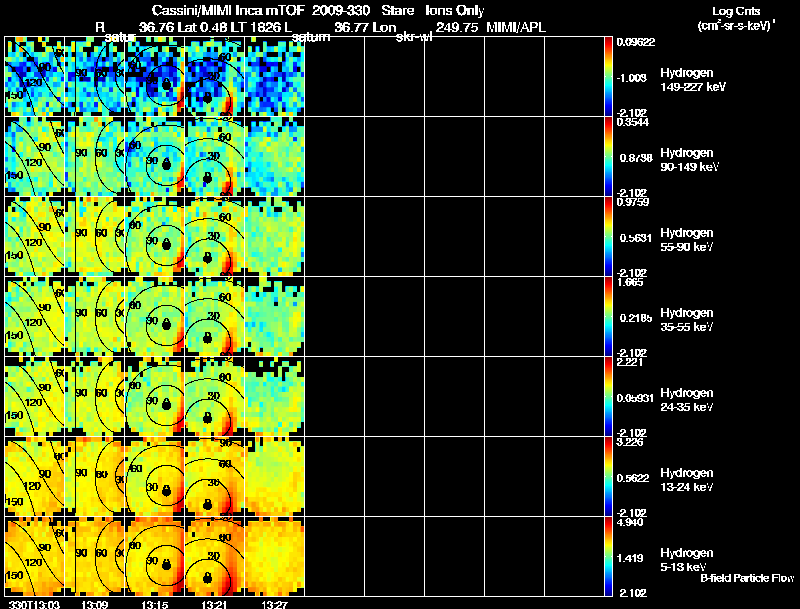Open the 13:27 image in 24-35 keV row
The width and height of the screenshot is (800, 609).
point(275,397)
